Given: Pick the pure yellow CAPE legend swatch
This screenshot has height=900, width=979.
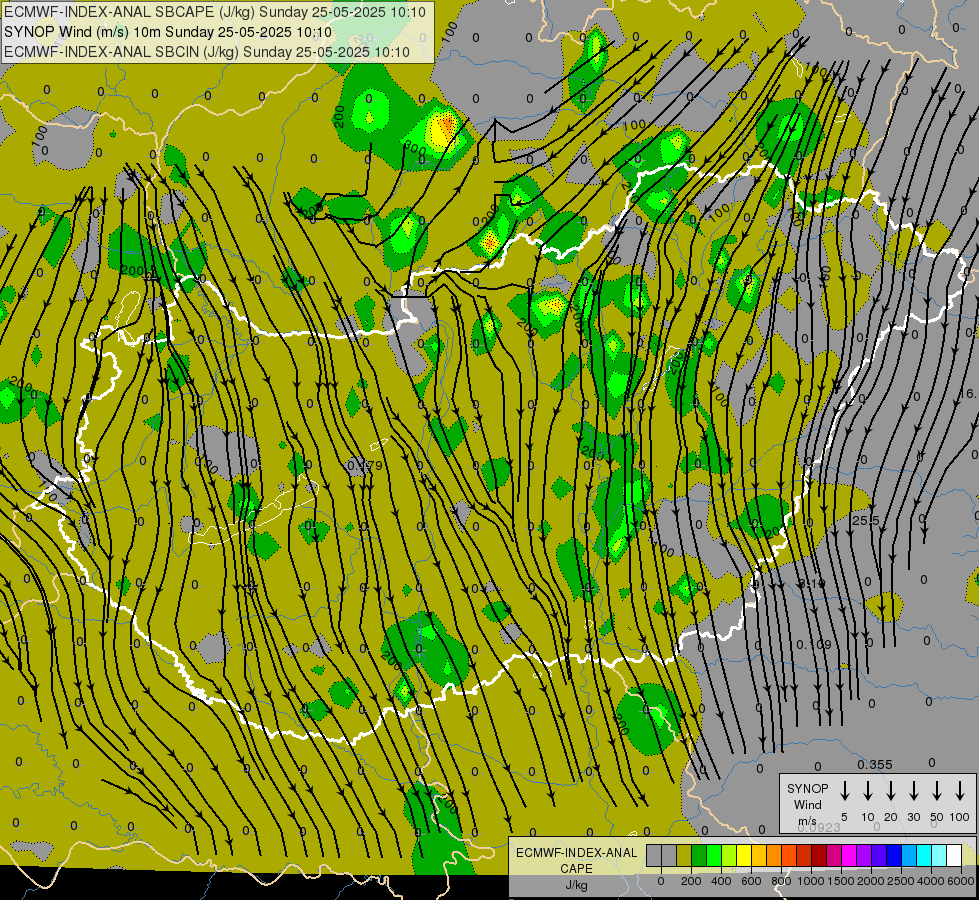Looking at the screenshot, I should [x=744, y=856].
